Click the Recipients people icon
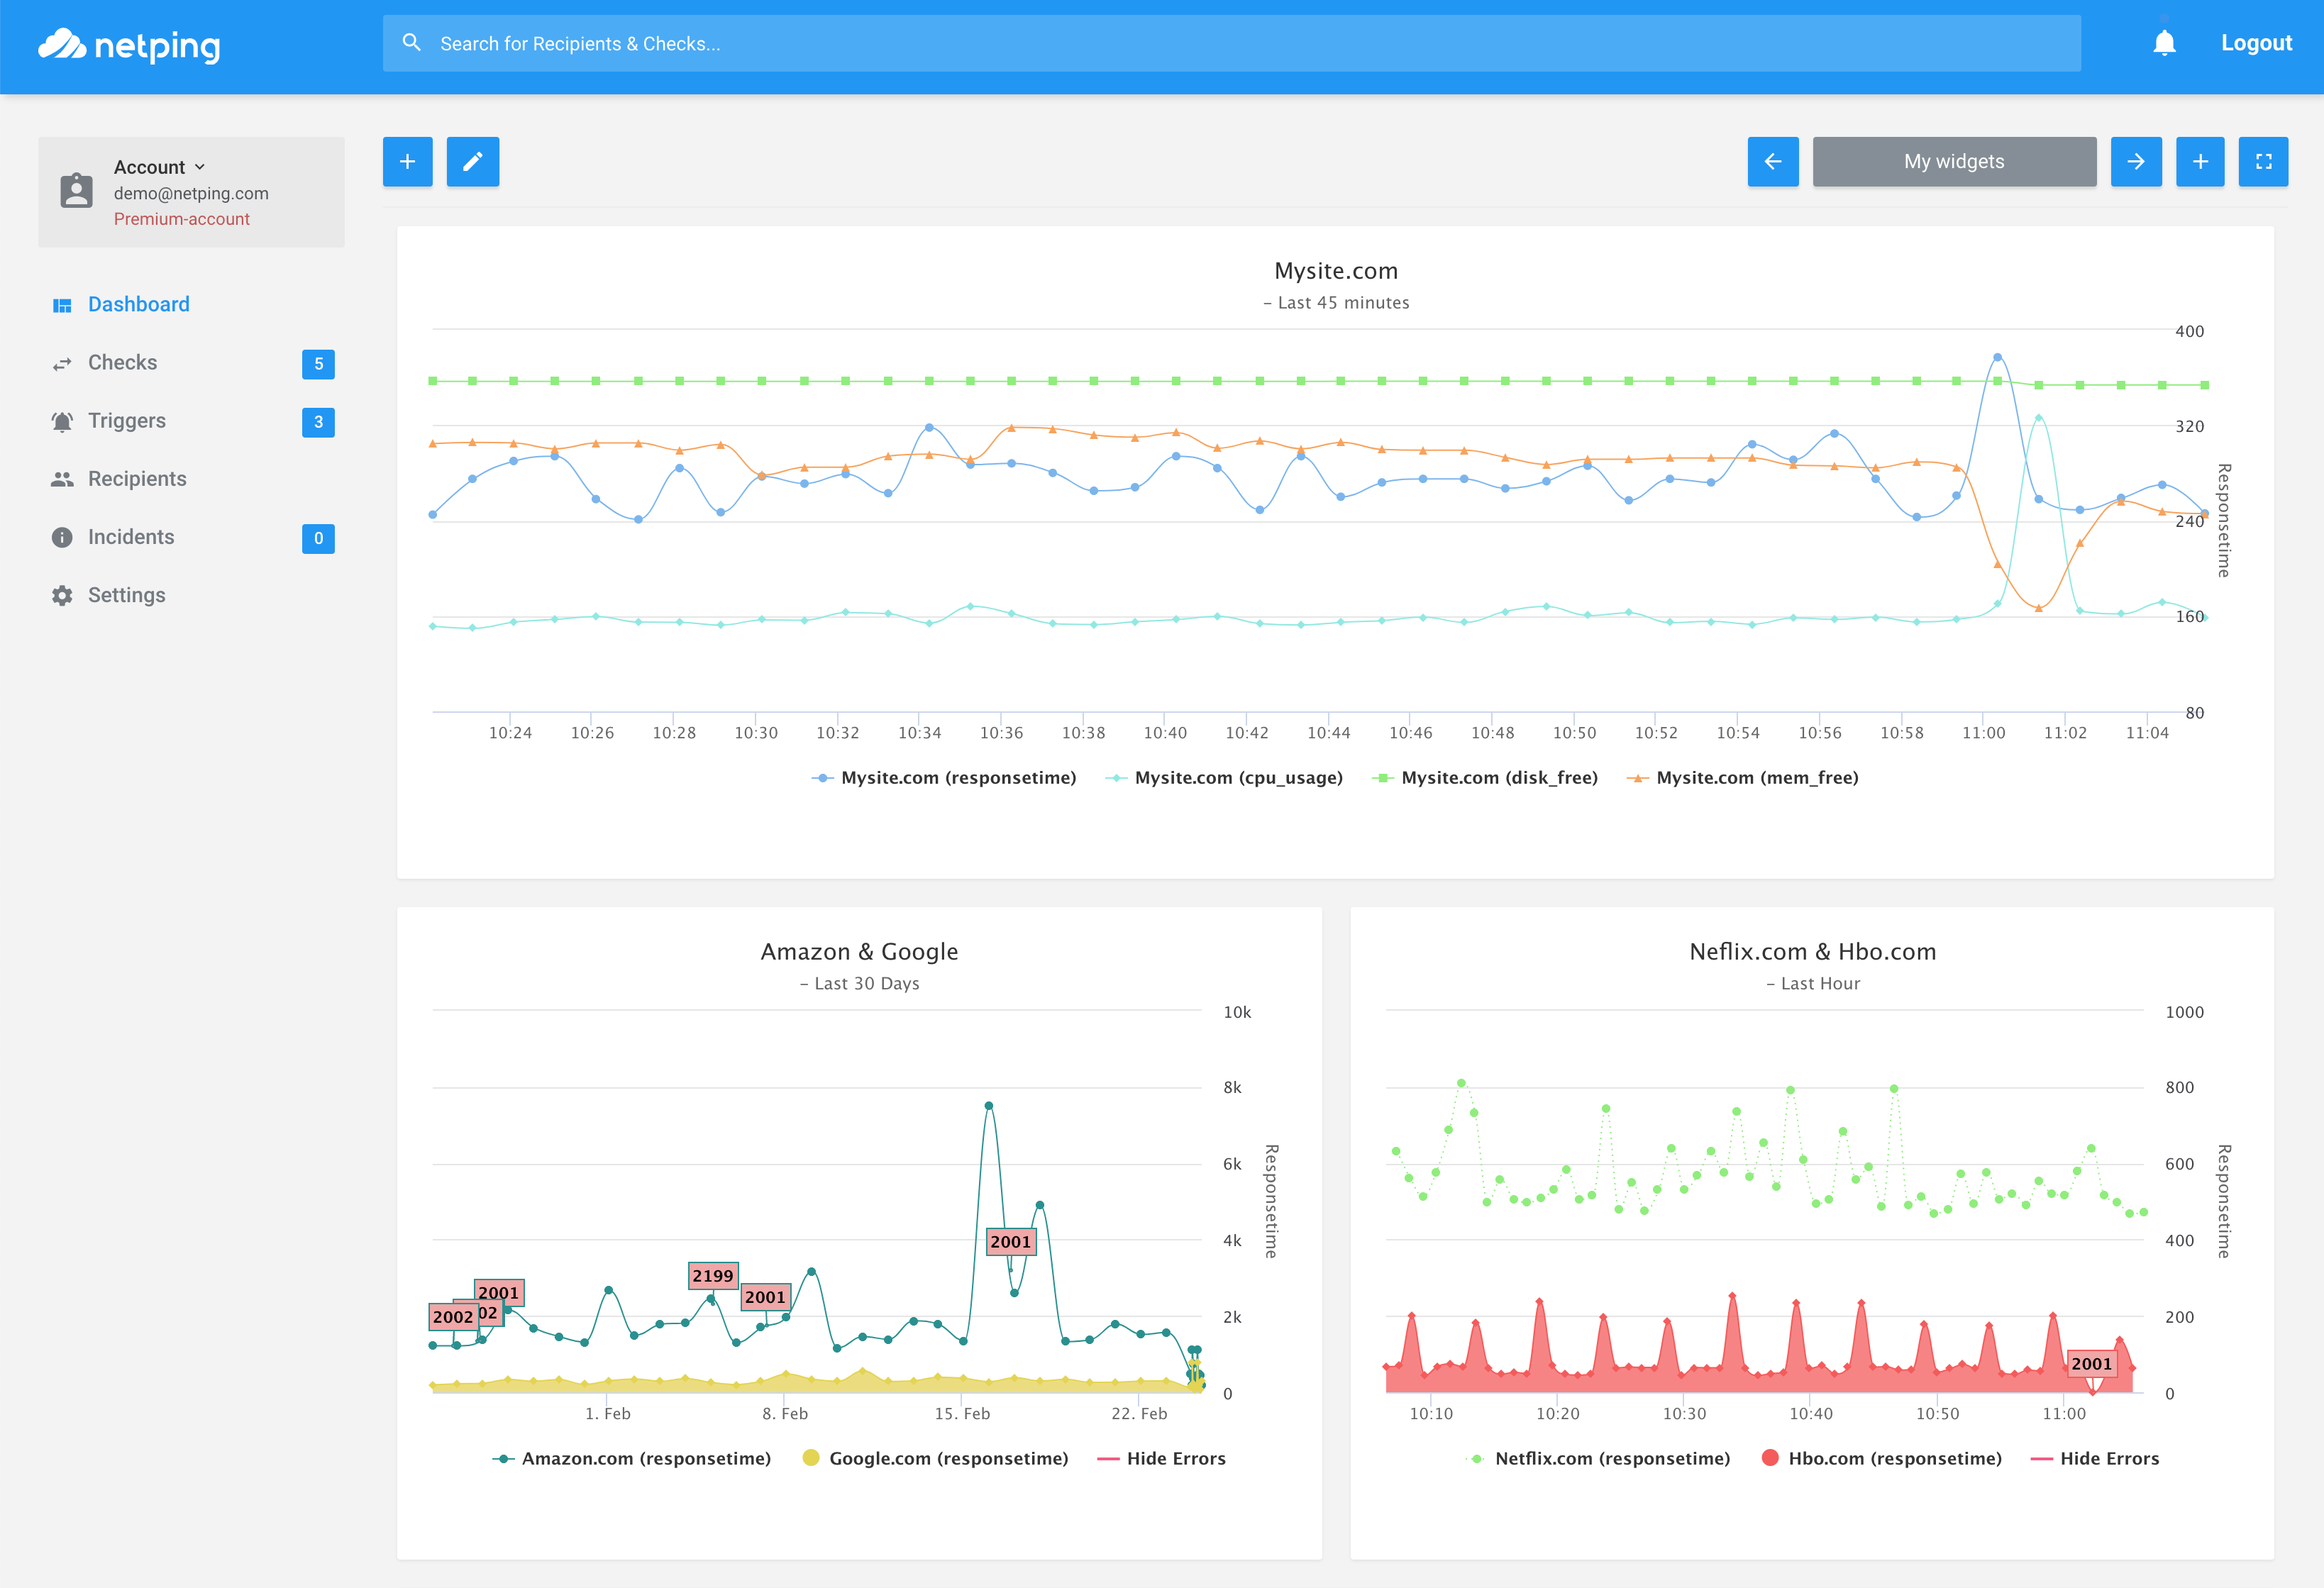The image size is (2324, 1588). click(62, 479)
